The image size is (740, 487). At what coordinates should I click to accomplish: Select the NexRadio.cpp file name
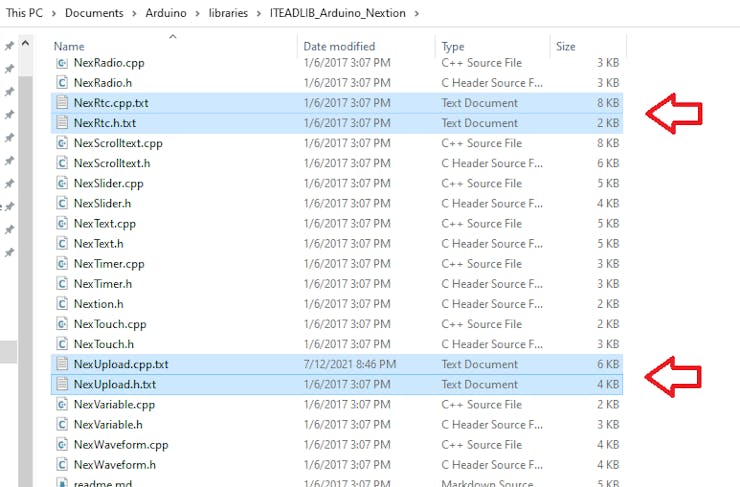pos(109,63)
